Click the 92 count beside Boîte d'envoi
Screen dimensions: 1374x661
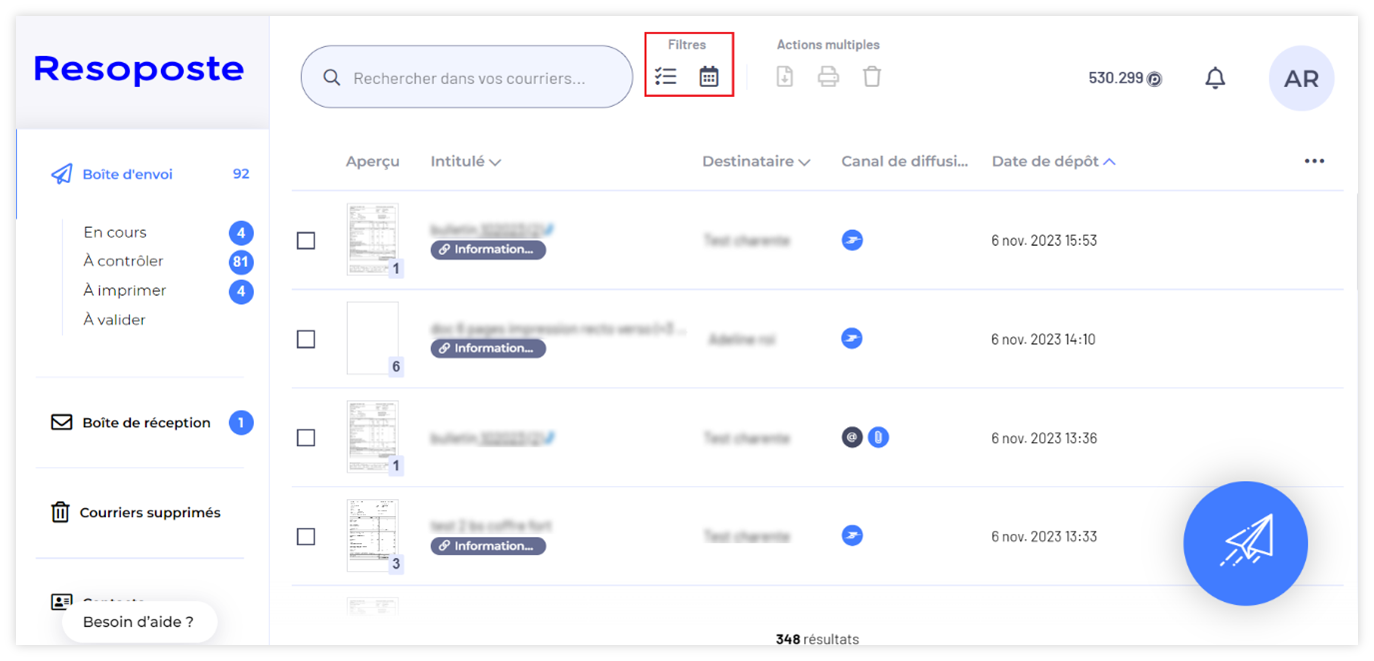point(241,174)
